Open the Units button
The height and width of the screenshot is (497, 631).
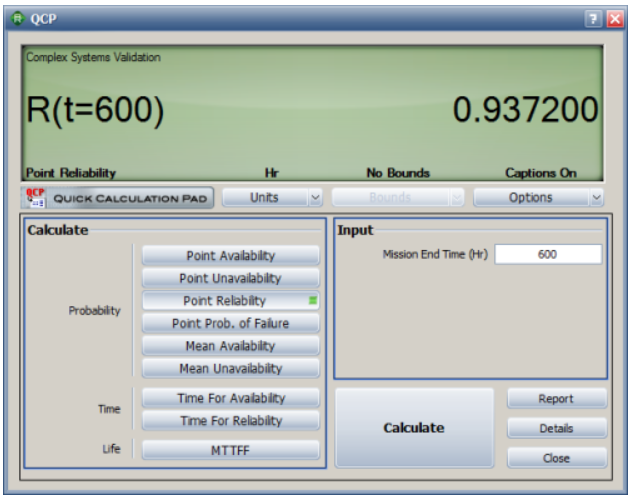pos(265,198)
